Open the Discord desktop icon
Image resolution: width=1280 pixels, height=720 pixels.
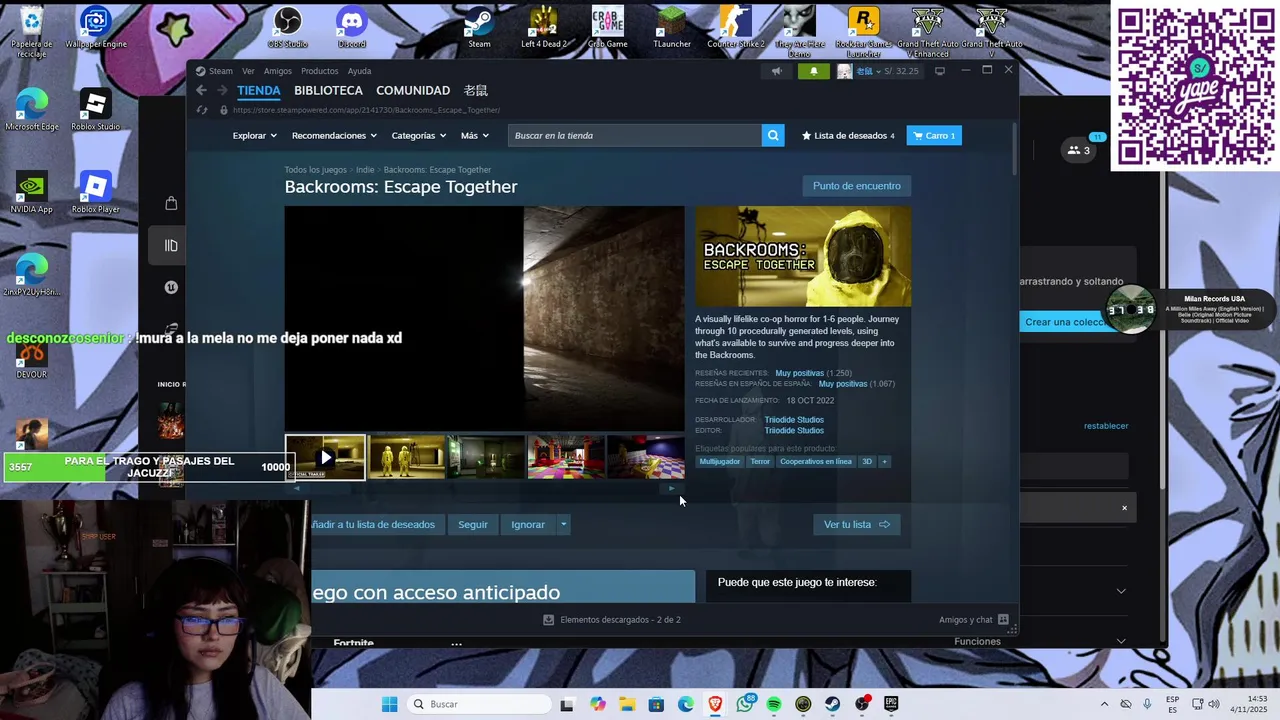[352, 28]
